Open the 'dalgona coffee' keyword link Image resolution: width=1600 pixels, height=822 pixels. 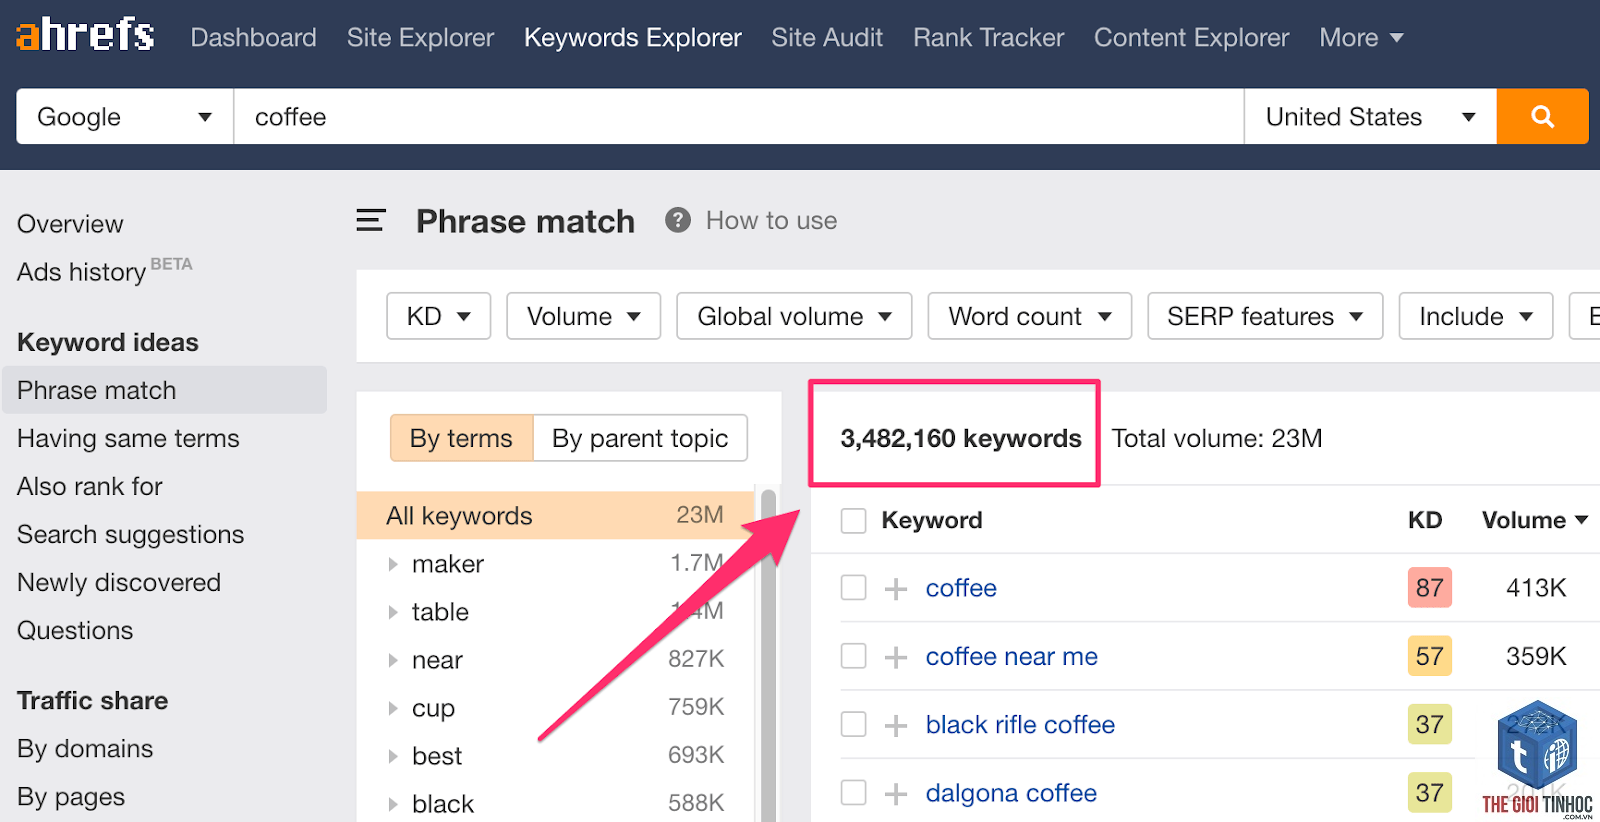[1011, 793]
